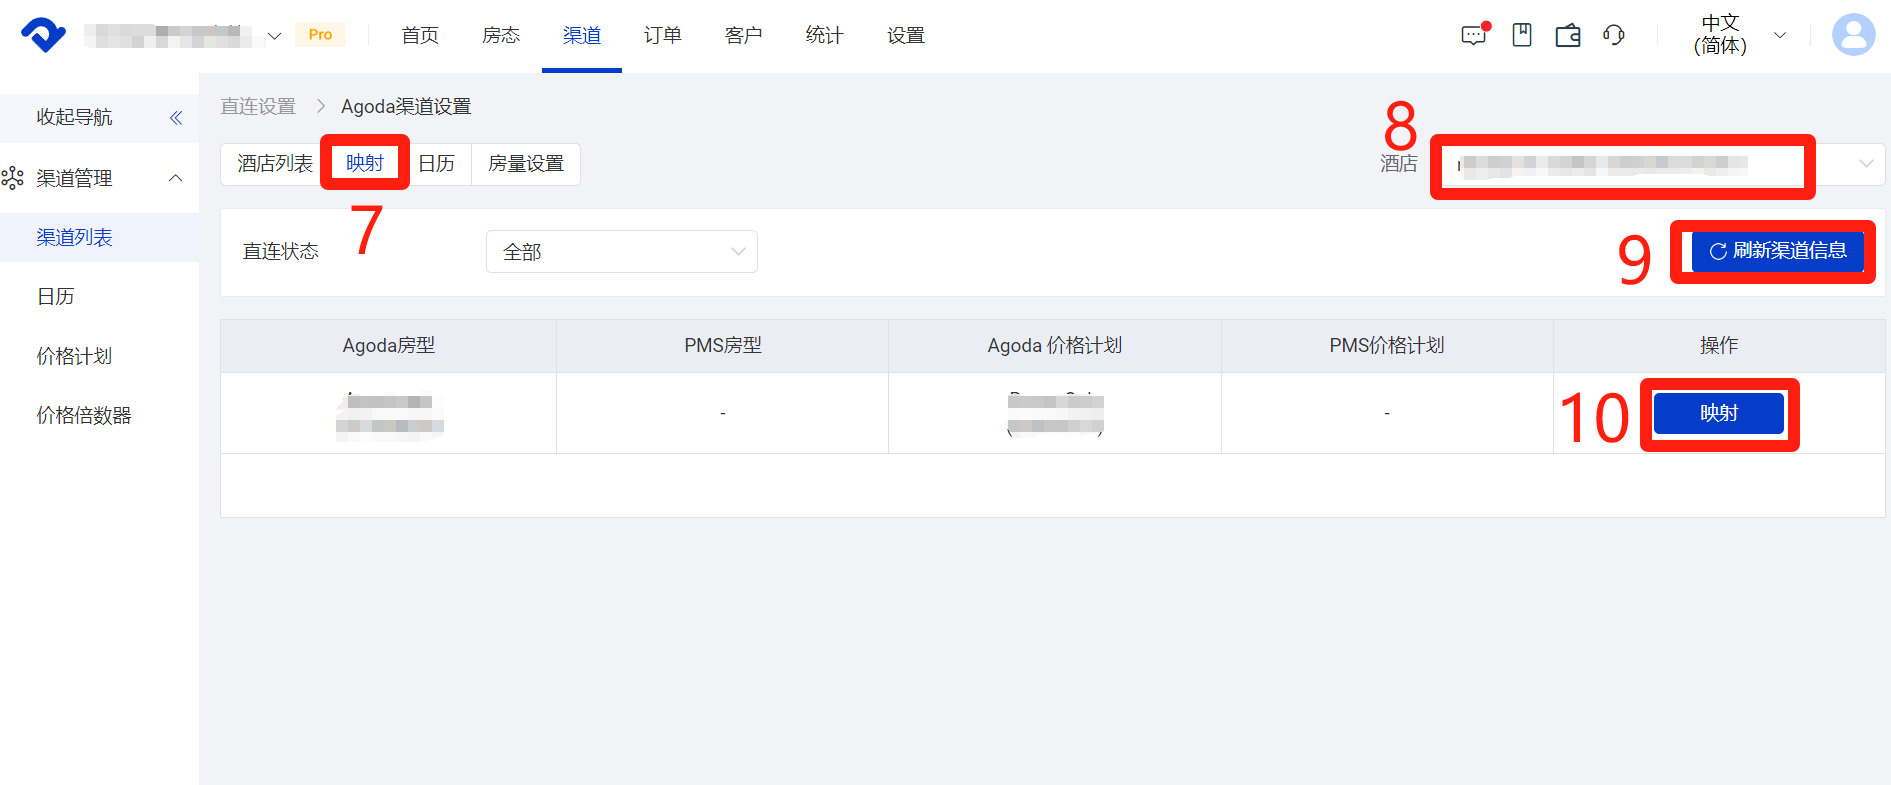Viewport: 1891px width, 785px height.
Task: Collapse the 渠道管理 section chevron
Action: click(176, 178)
